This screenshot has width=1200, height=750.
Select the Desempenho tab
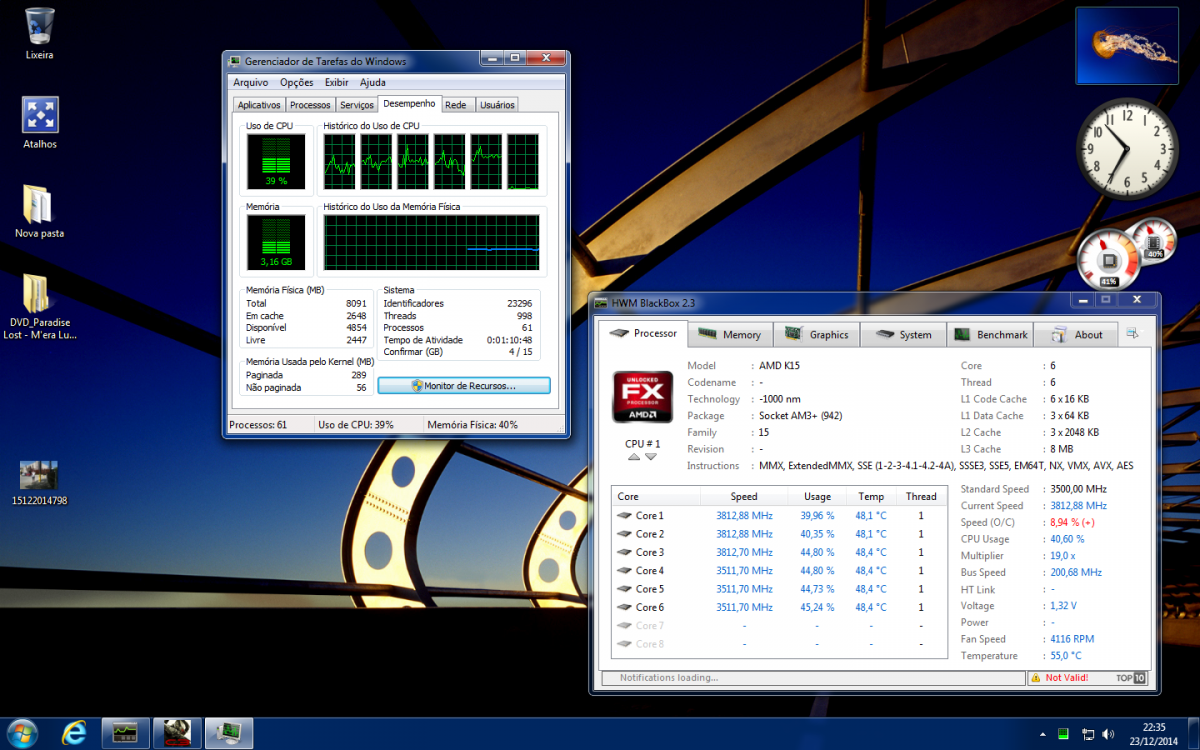410,104
